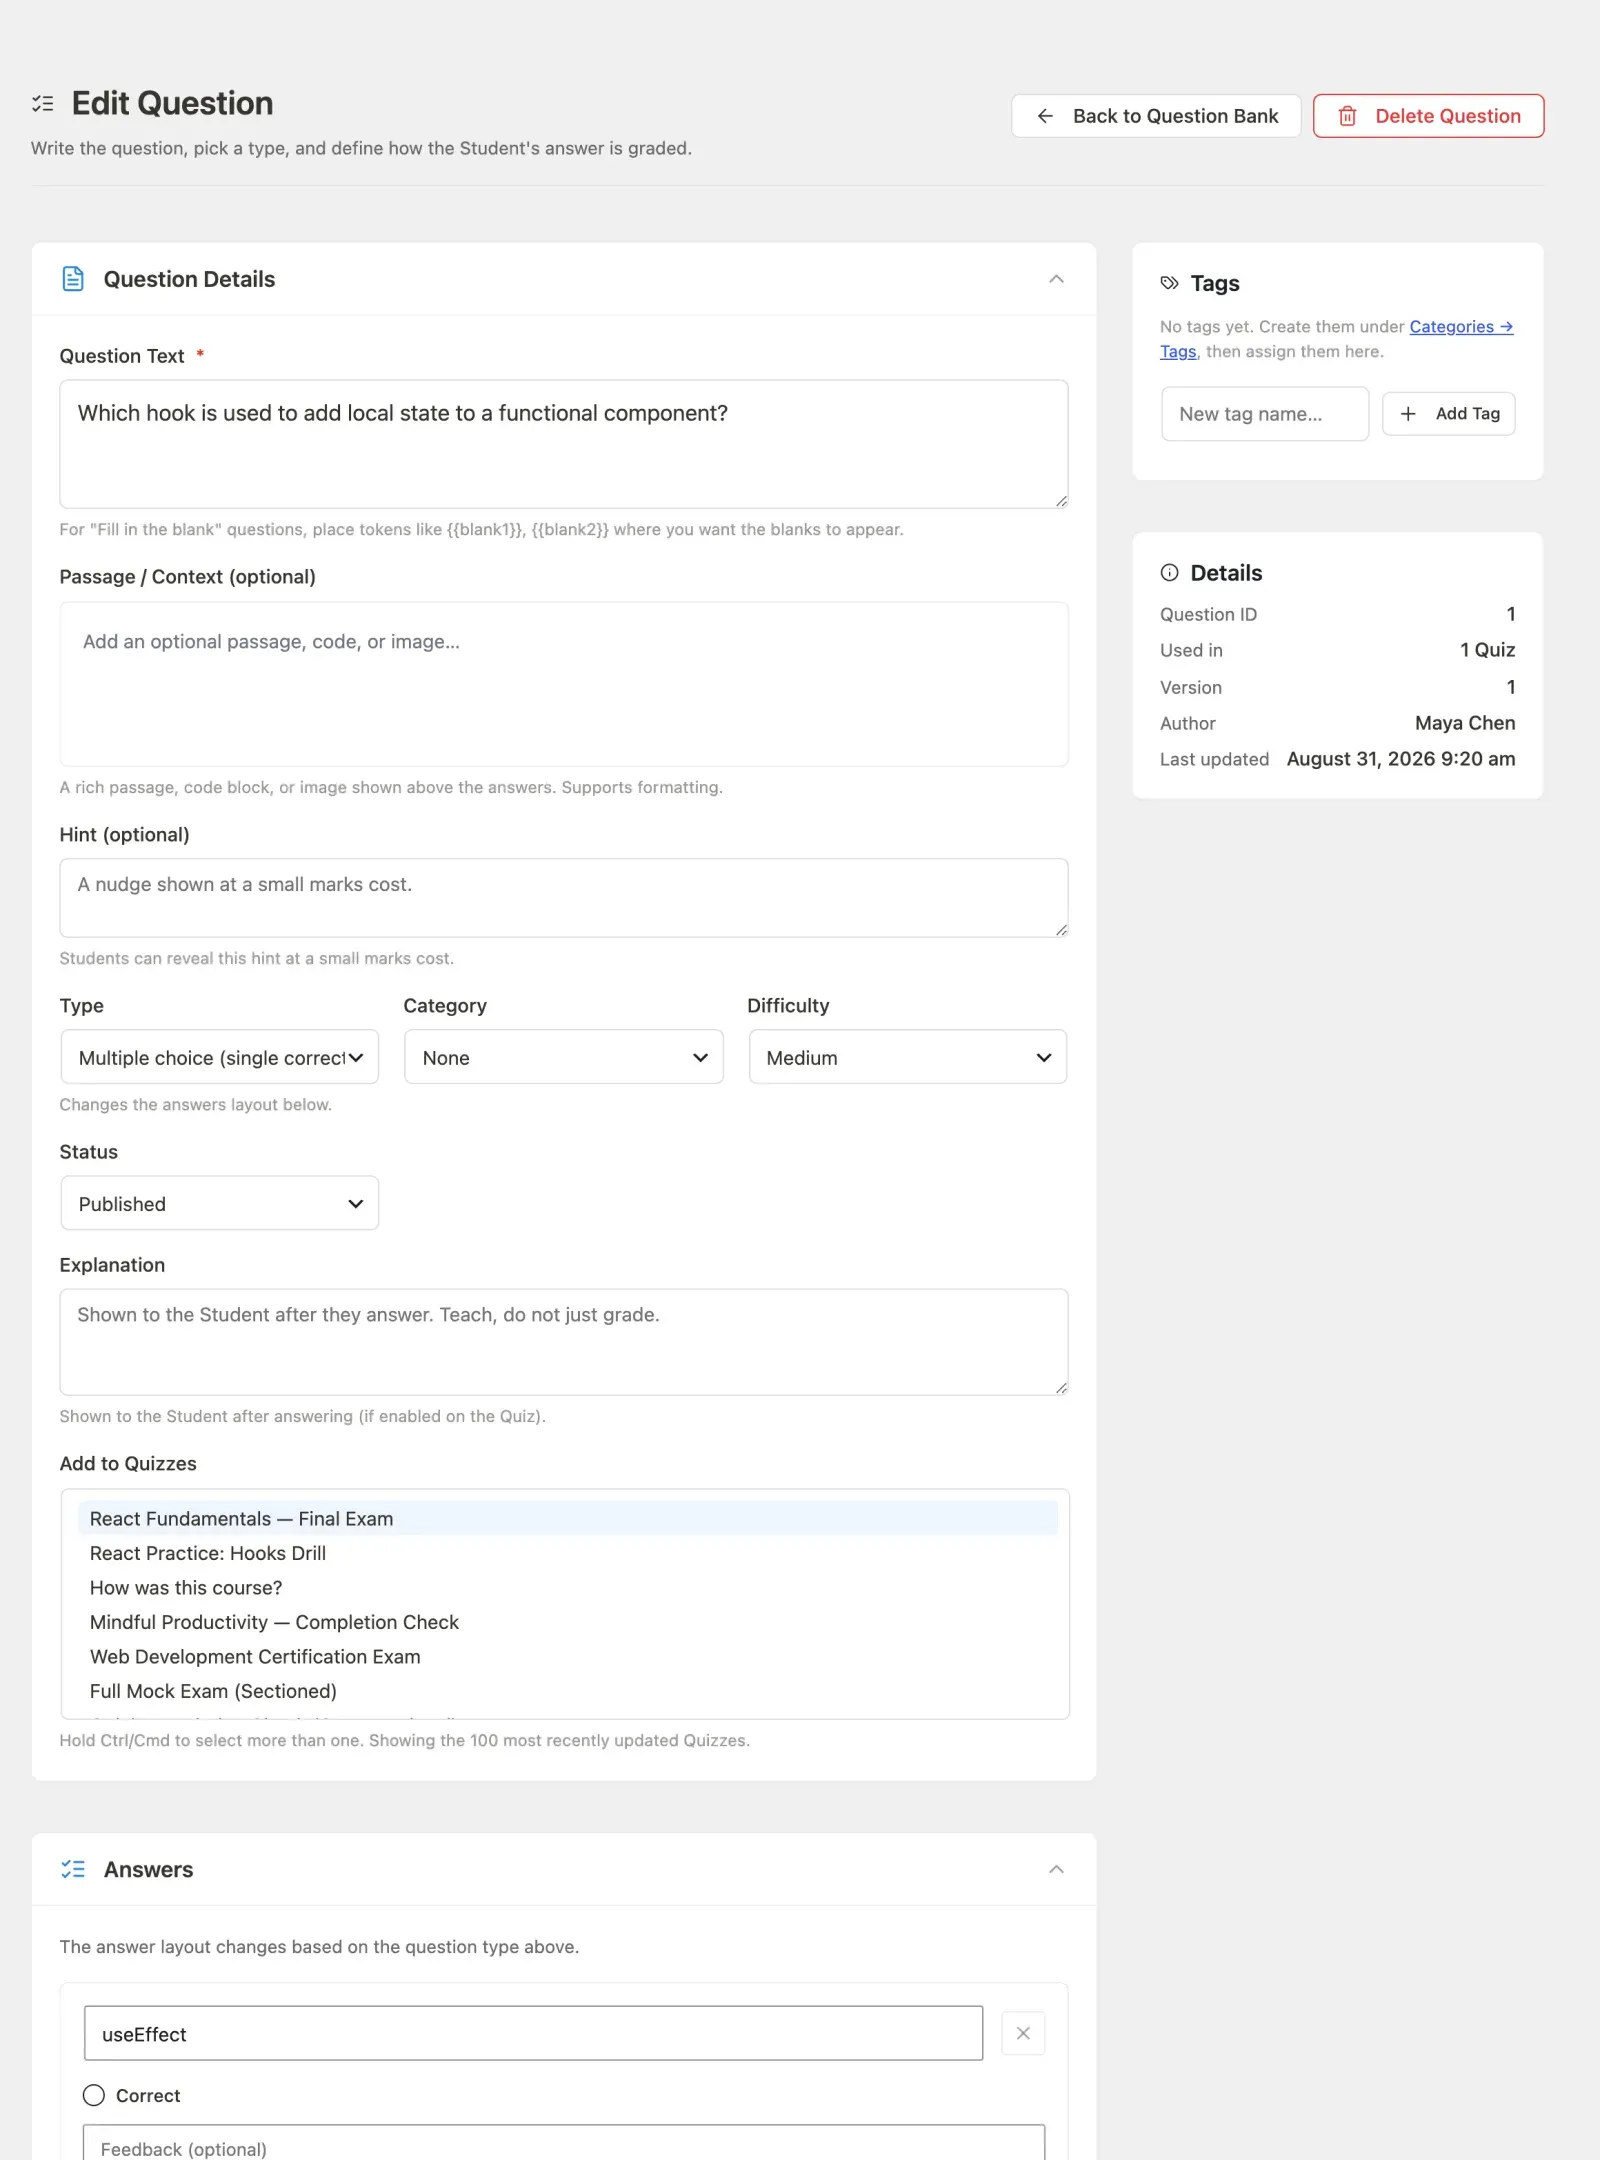This screenshot has height=2160, width=1600.
Task: Open the Difficulty dropdown showing Medium
Action: pos(908,1057)
